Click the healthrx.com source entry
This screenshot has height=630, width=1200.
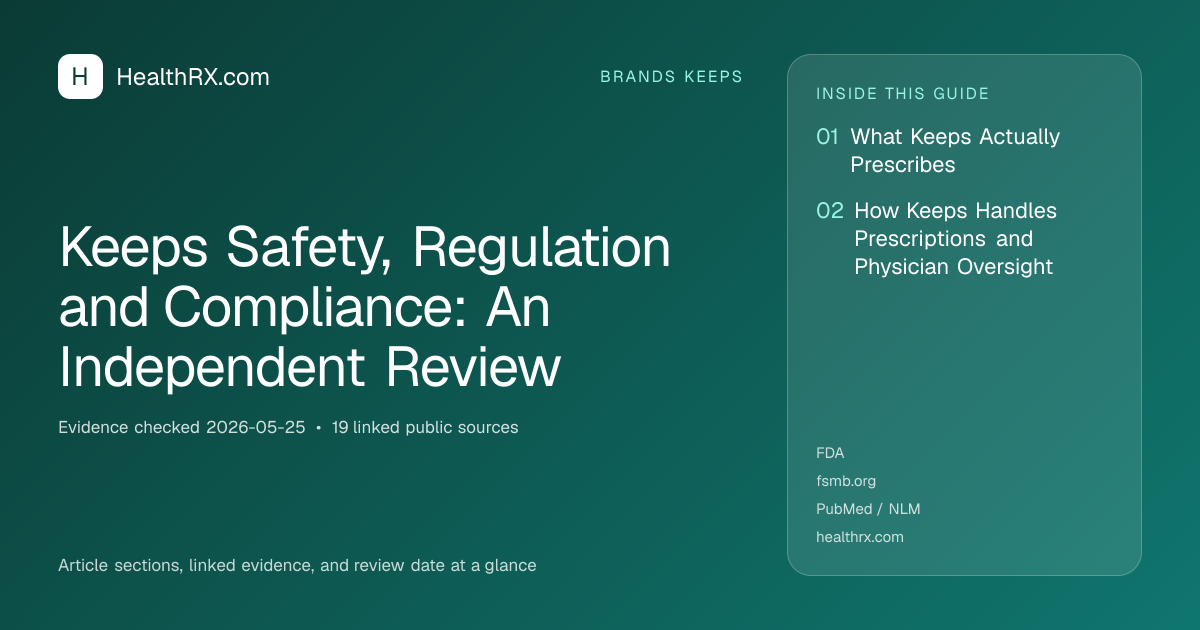pyautogui.click(x=860, y=537)
